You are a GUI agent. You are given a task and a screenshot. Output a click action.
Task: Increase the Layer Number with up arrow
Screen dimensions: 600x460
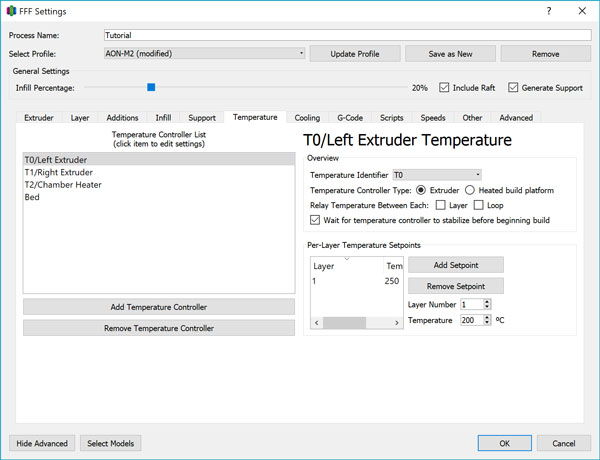pos(487,302)
